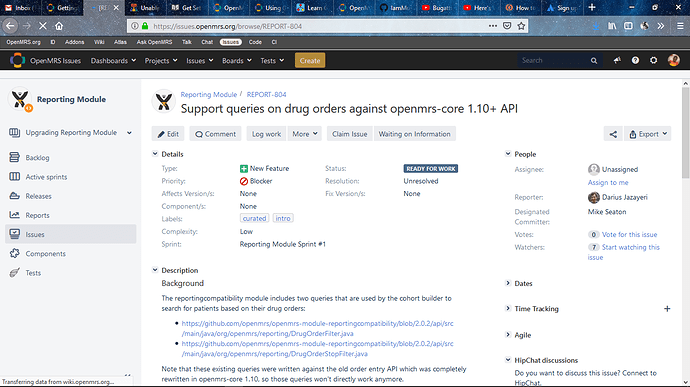Open the Tests dropdown in the top navigation

coord(272,61)
